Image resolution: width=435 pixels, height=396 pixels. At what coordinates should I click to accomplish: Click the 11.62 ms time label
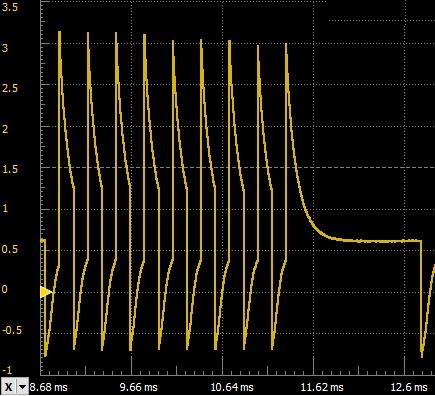322,387
